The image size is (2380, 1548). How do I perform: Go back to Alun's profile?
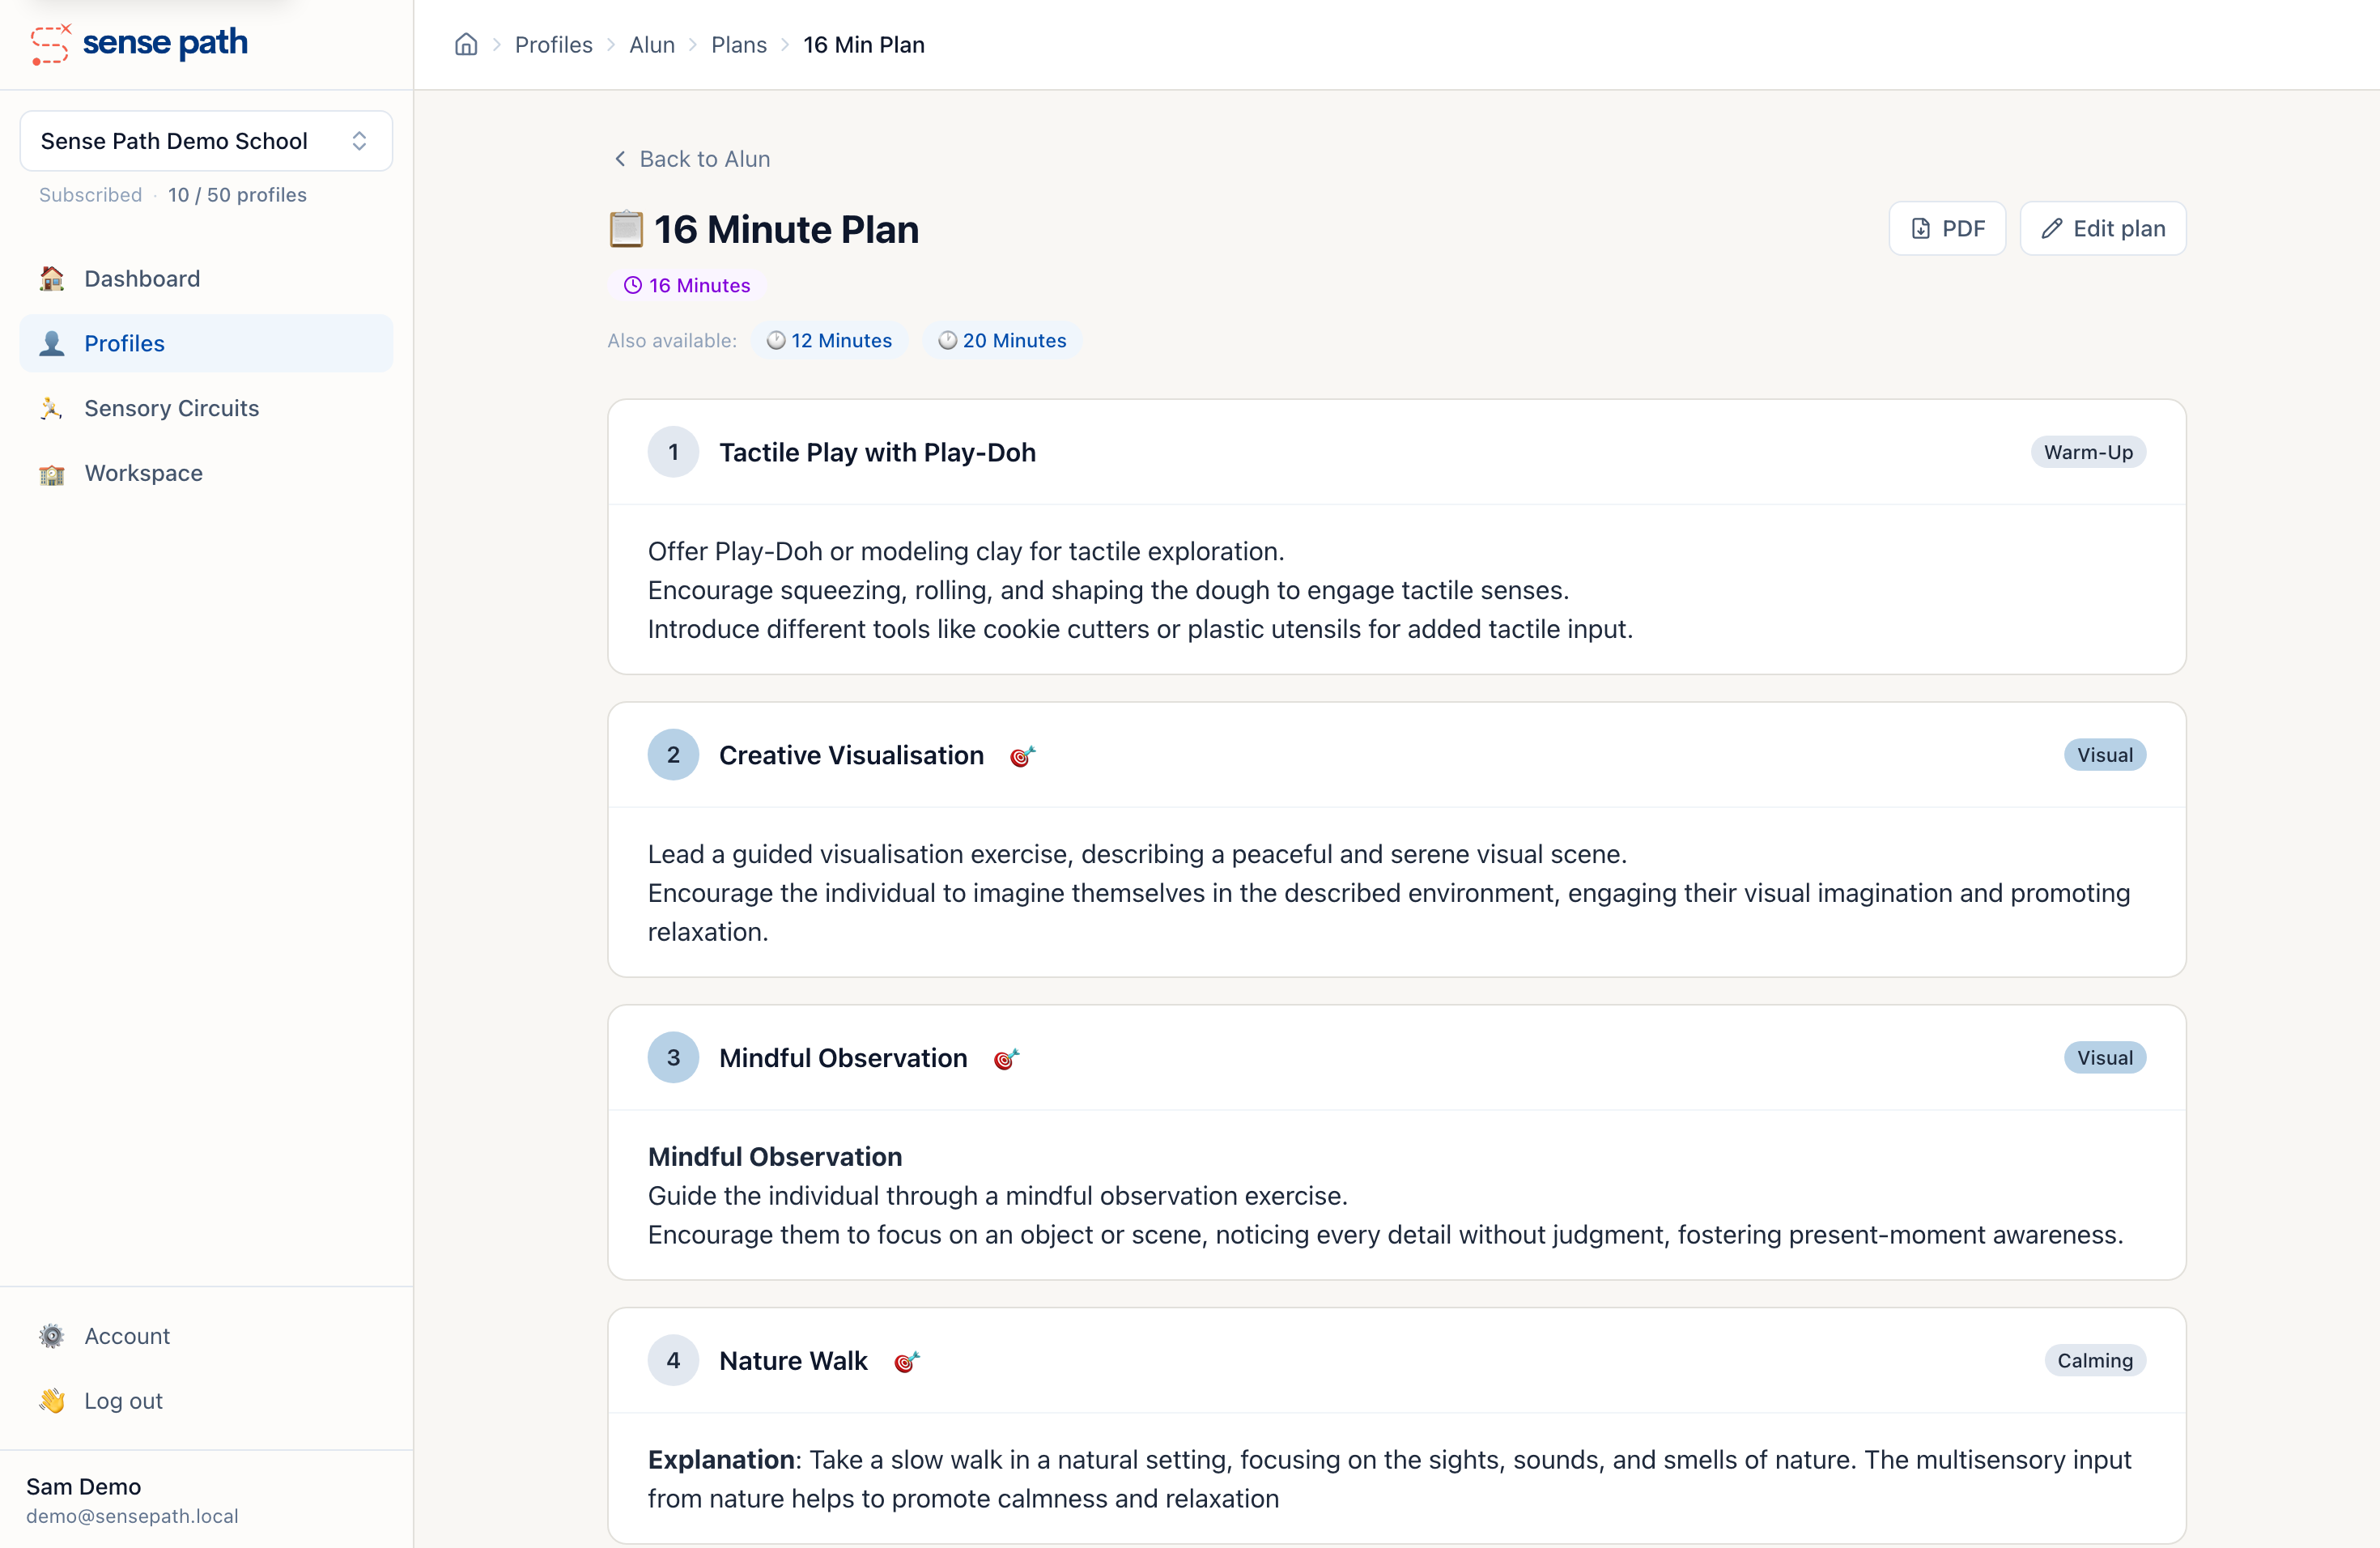click(691, 159)
